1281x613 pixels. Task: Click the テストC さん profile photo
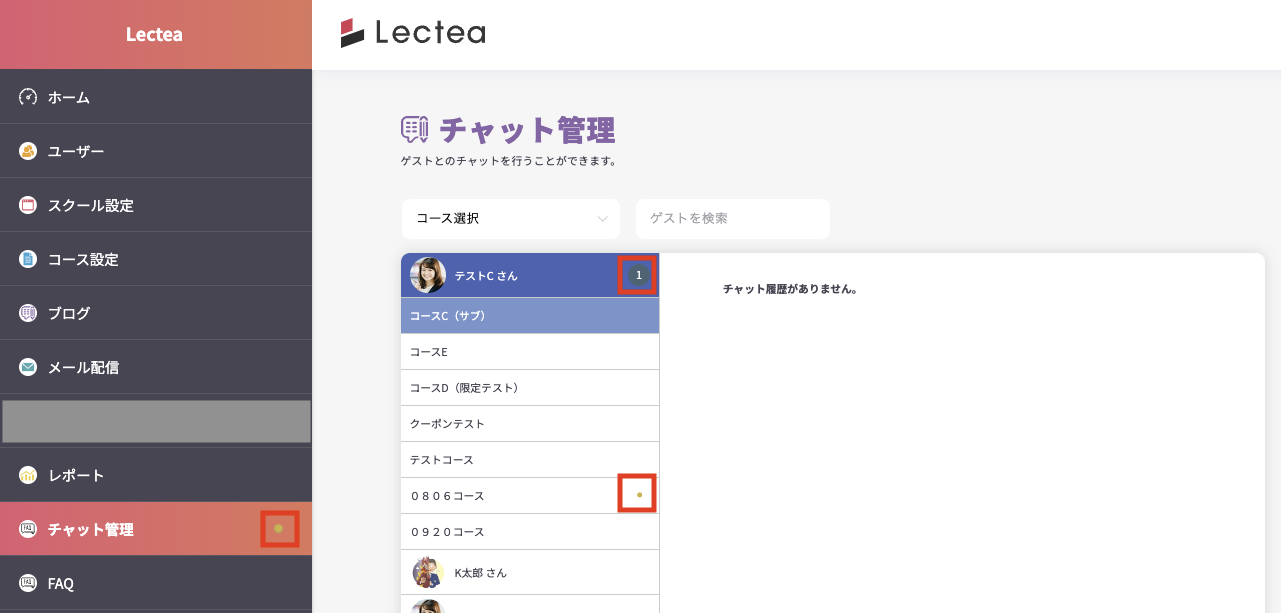pos(428,275)
